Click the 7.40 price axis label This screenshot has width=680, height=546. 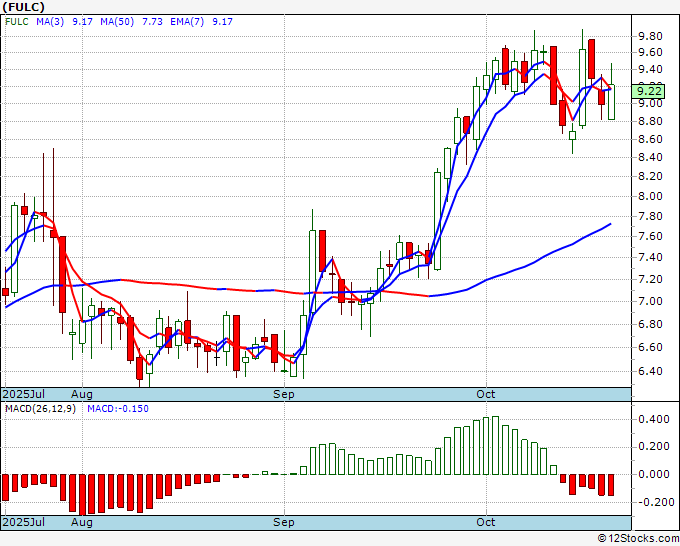(x=650, y=258)
